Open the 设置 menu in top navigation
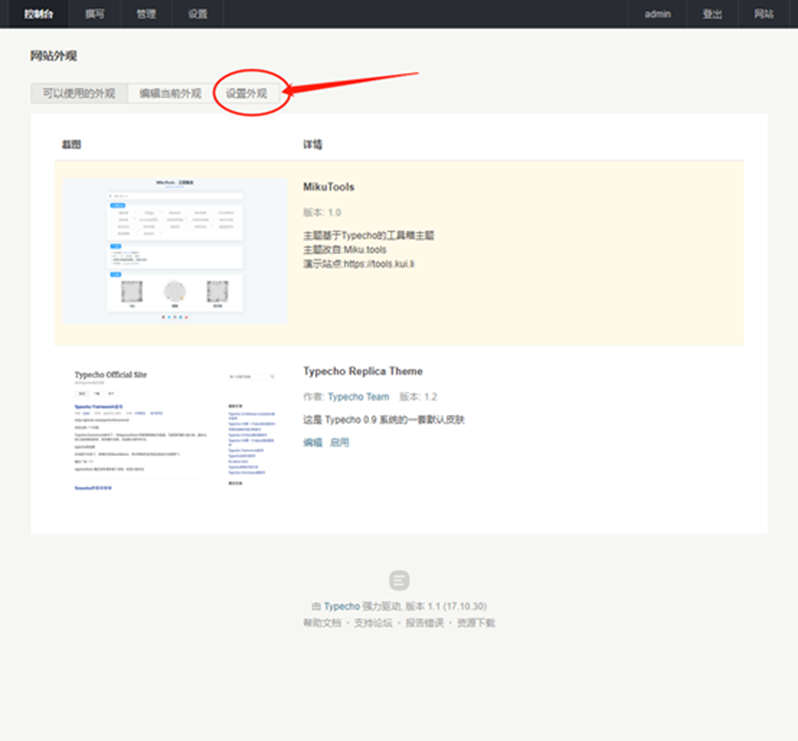798x741 pixels. coord(198,14)
